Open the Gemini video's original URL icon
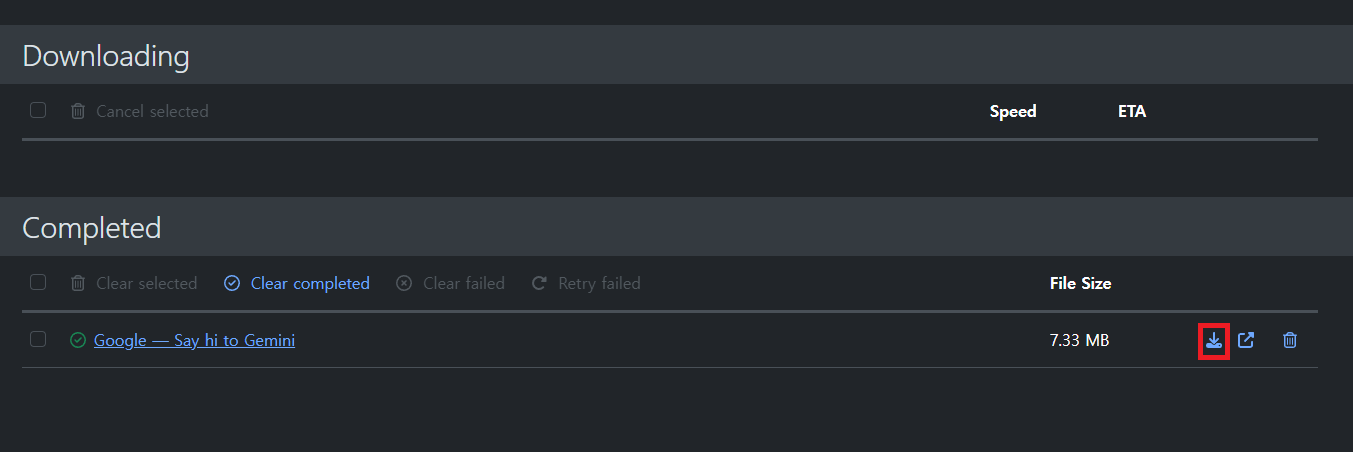The width and height of the screenshot is (1353, 452). (1246, 341)
